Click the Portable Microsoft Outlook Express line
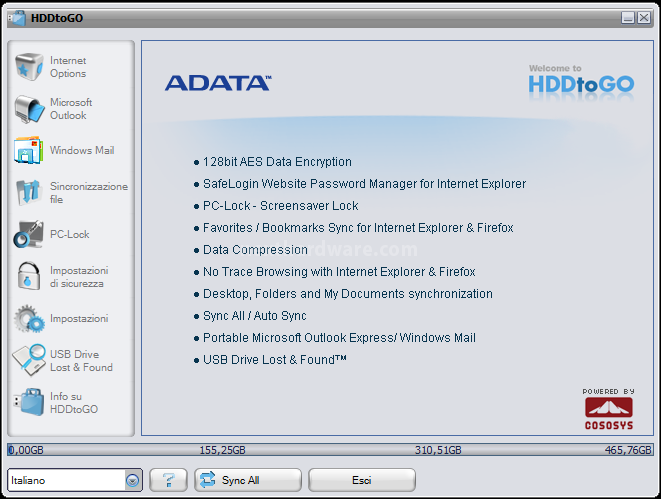The width and height of the screenshot is (661, 499). [x=339, y=338]
